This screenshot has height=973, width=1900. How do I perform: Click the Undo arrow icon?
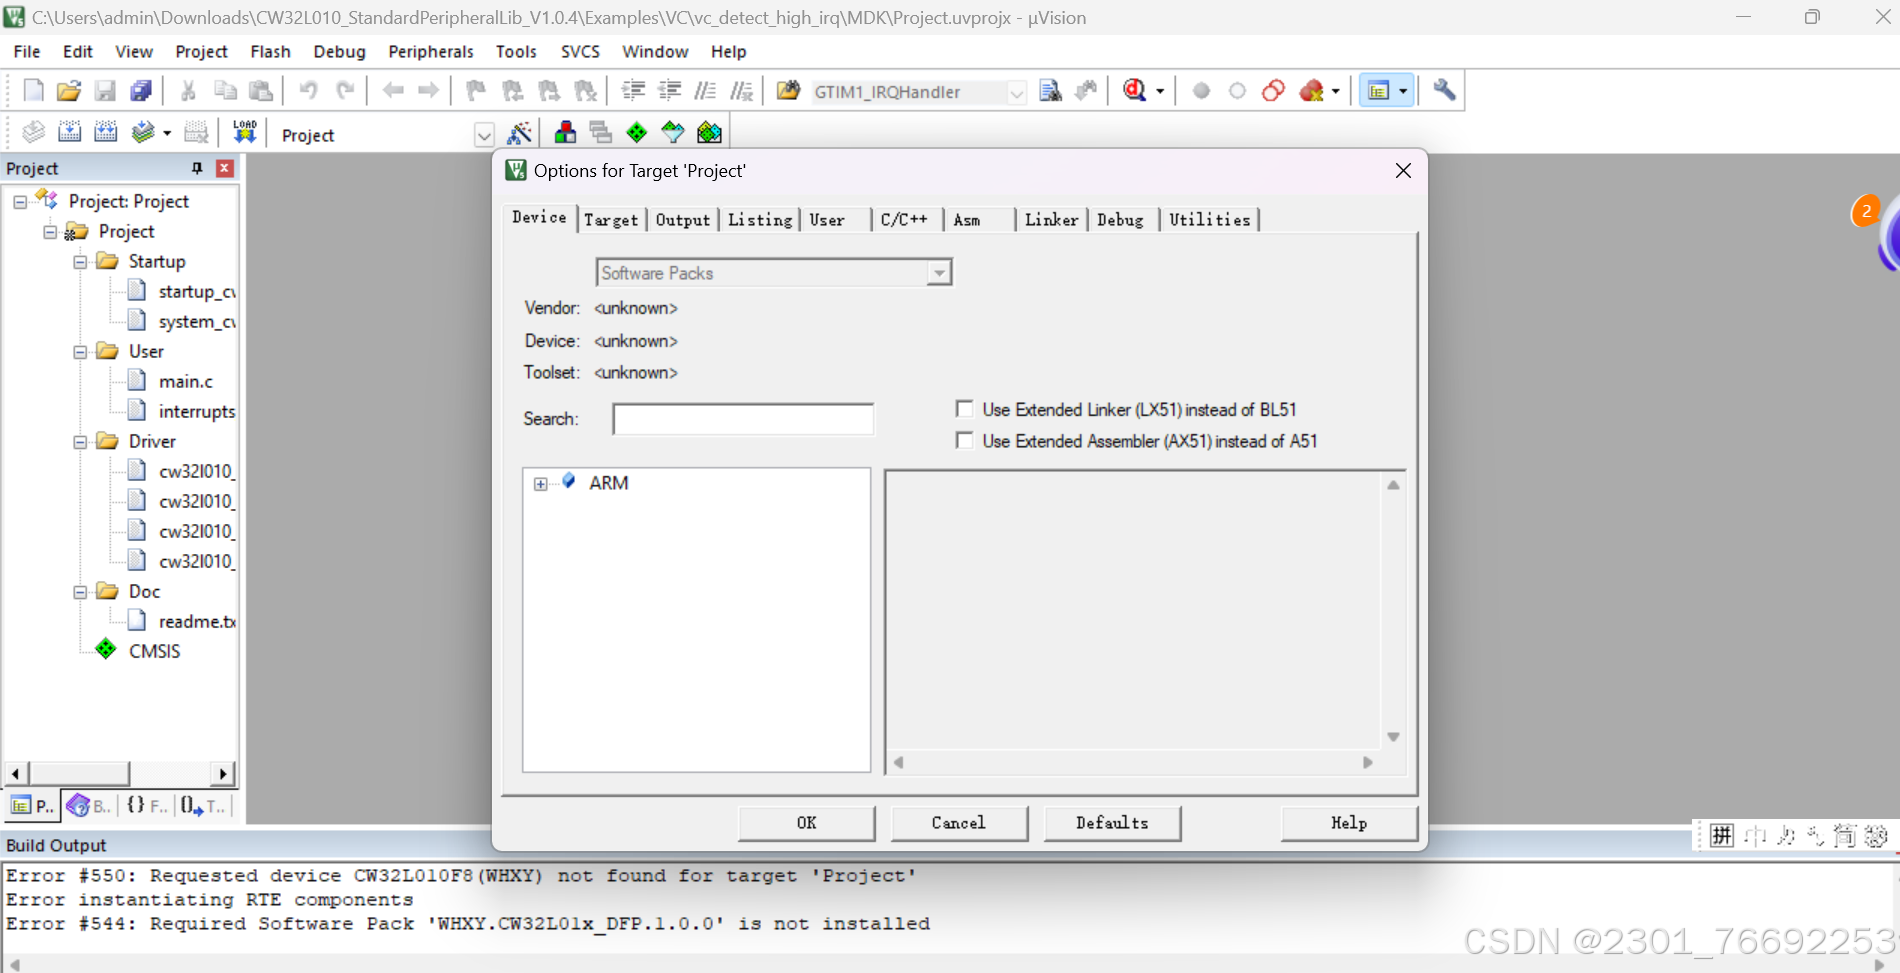[308, 91]
